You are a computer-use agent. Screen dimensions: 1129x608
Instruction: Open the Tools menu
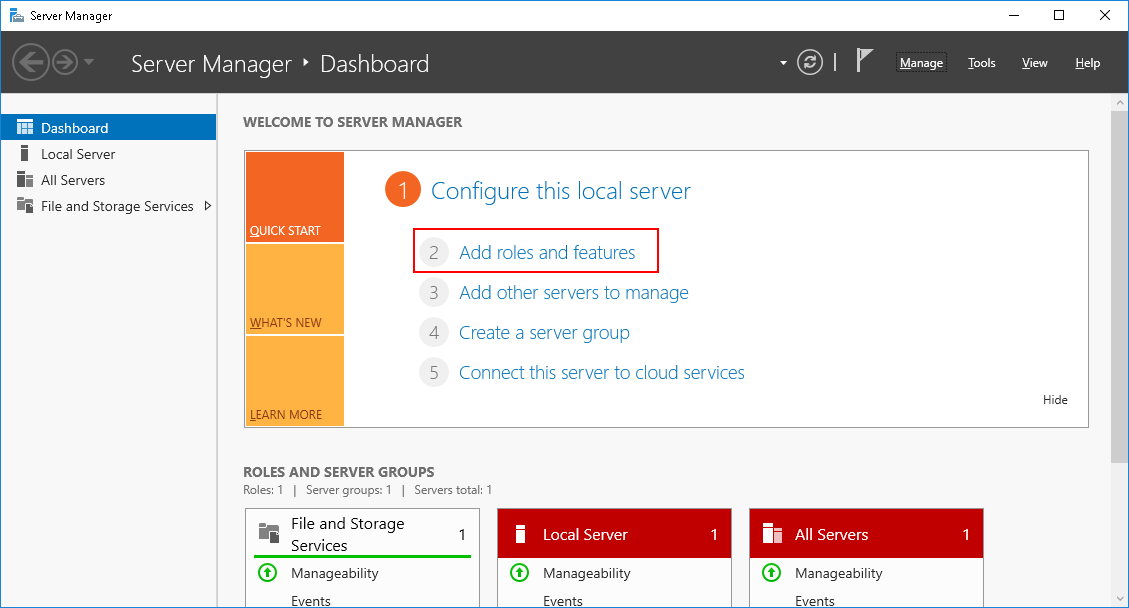(981, 62)
